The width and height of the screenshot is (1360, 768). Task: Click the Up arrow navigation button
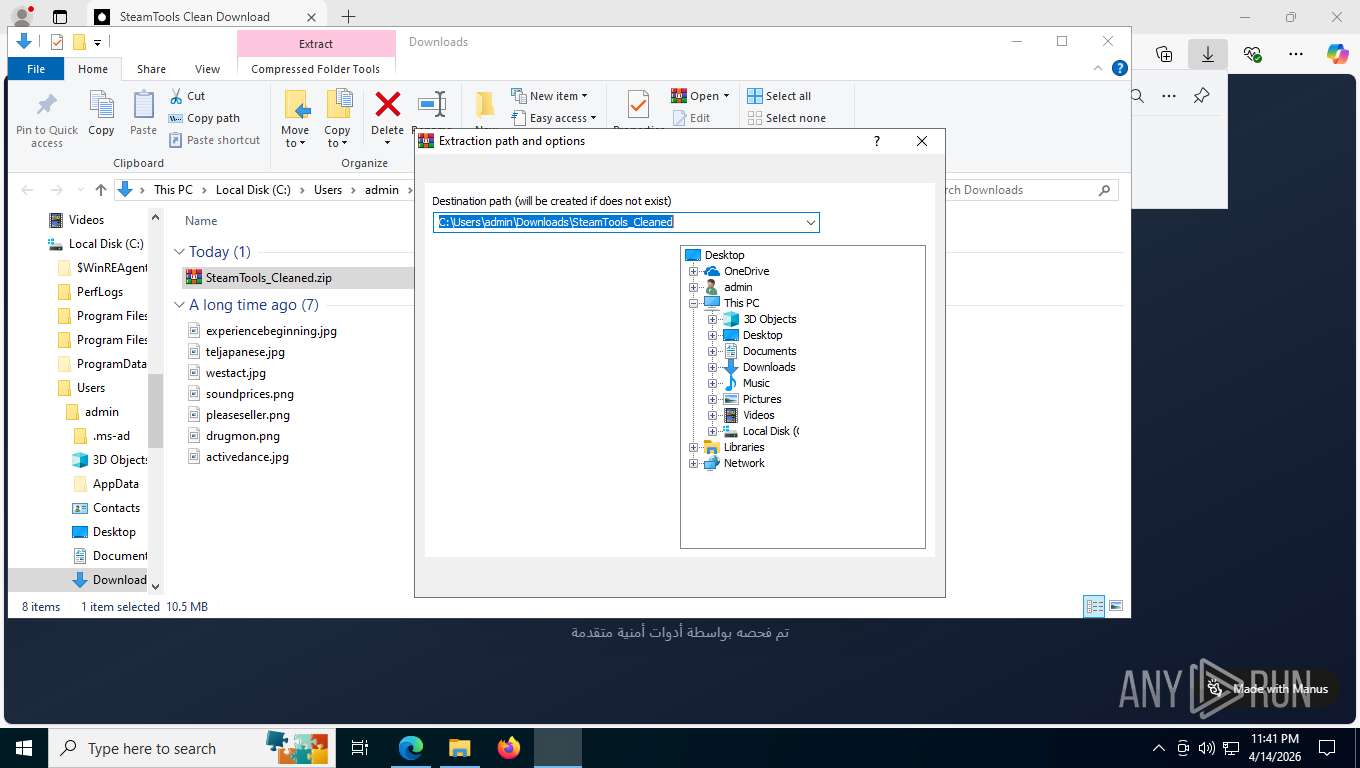101,190
